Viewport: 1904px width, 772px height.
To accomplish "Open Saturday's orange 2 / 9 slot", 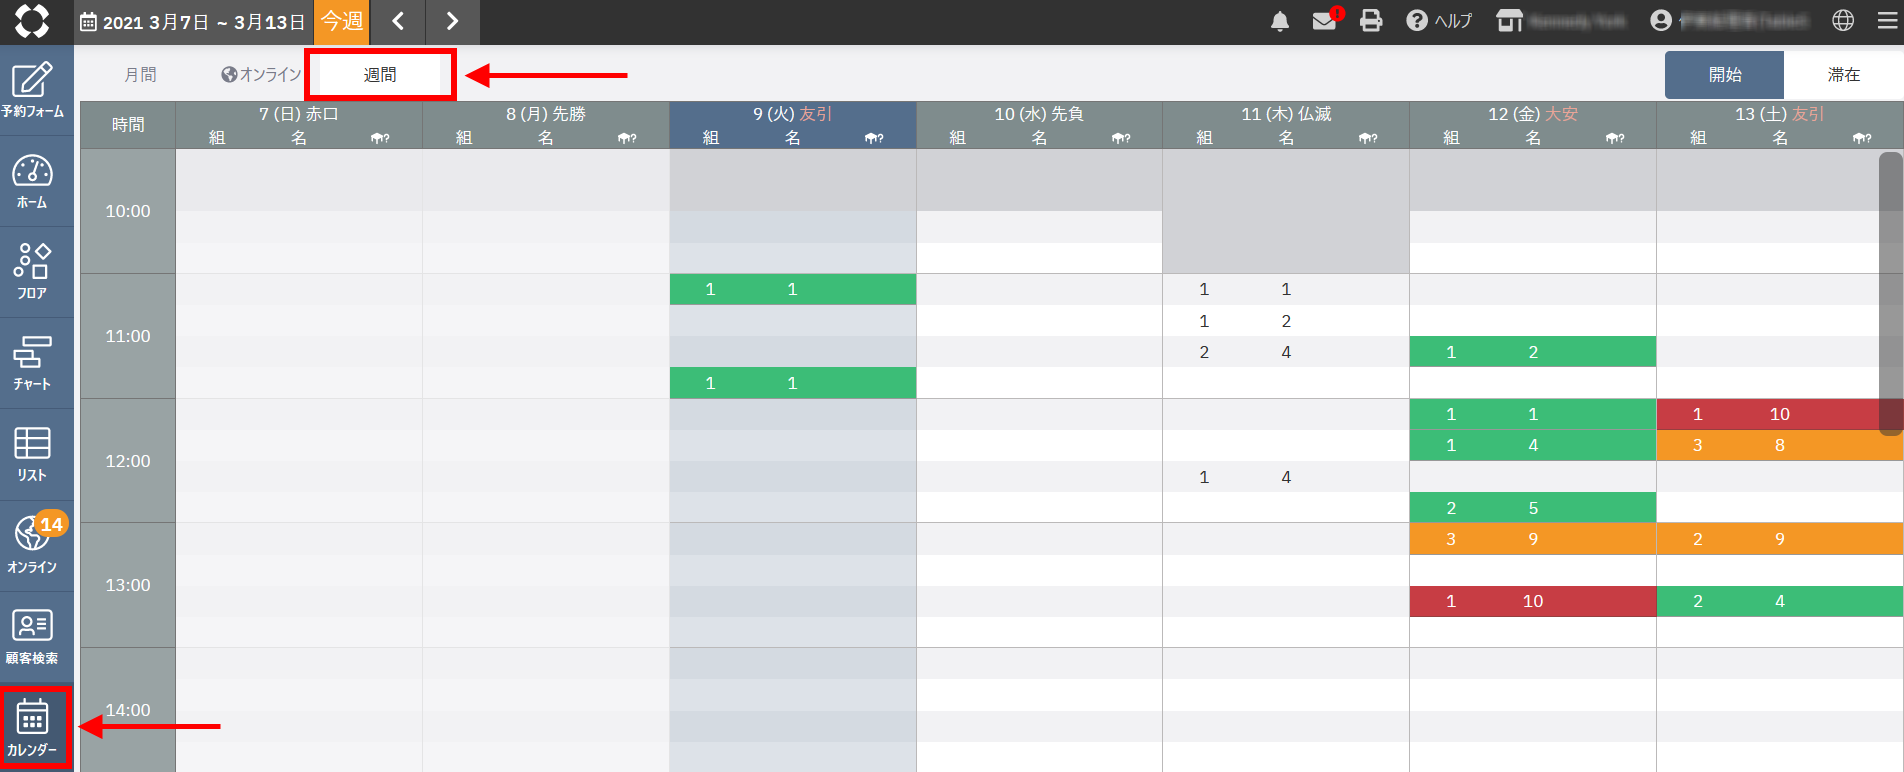I will coord(1780,539).
